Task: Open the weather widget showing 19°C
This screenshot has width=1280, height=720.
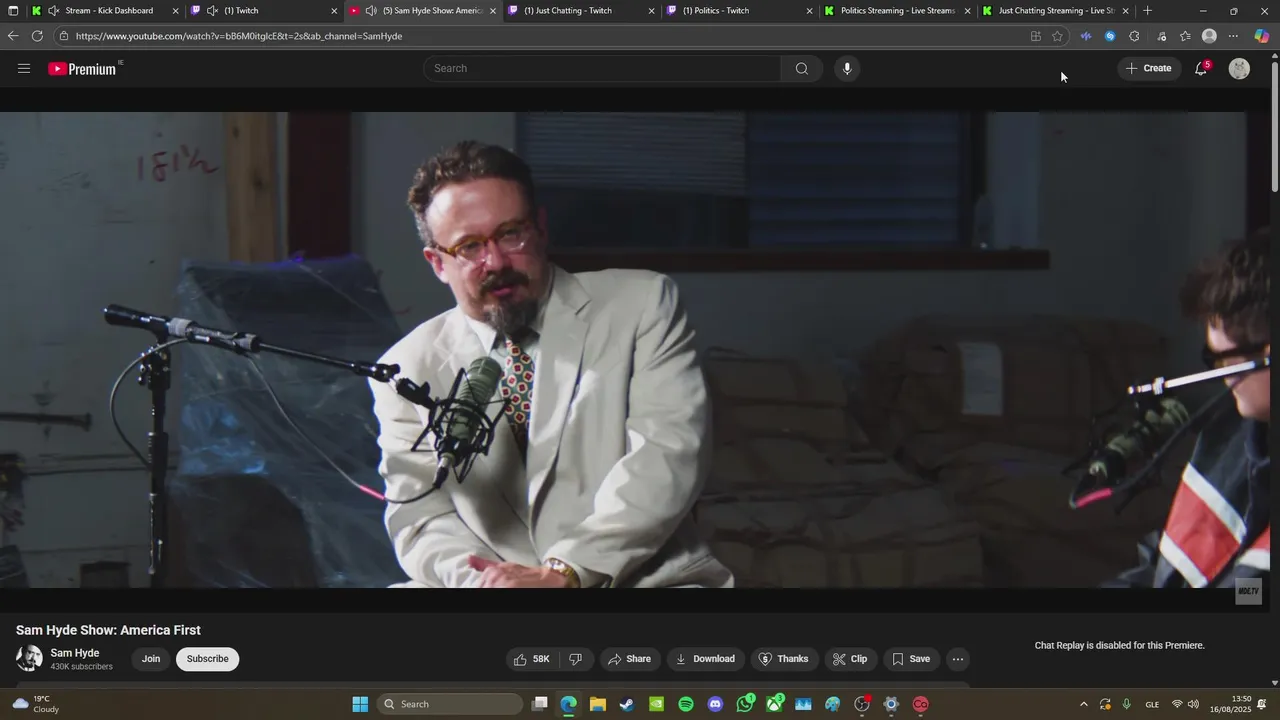Action: point(36,704)
